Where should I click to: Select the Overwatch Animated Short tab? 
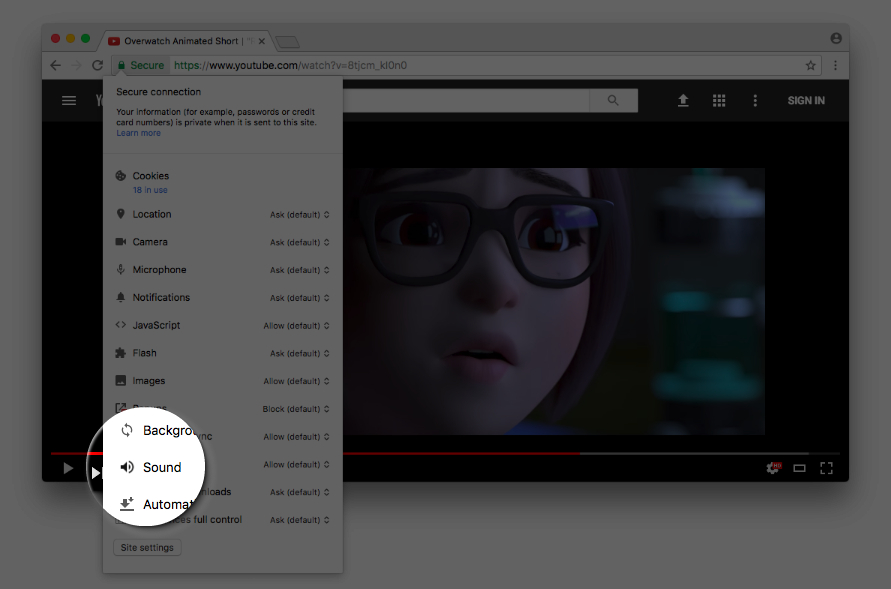click(183, 41)
